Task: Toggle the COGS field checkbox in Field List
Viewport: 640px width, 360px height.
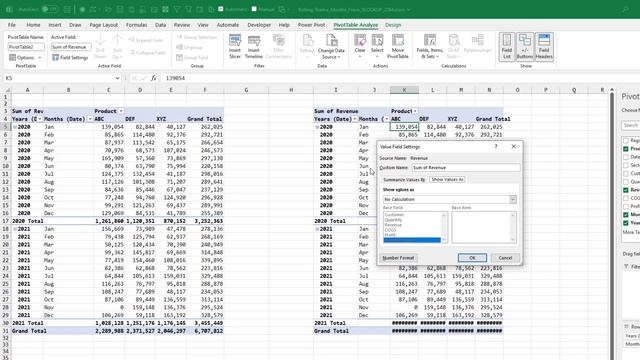Action: 625,198
